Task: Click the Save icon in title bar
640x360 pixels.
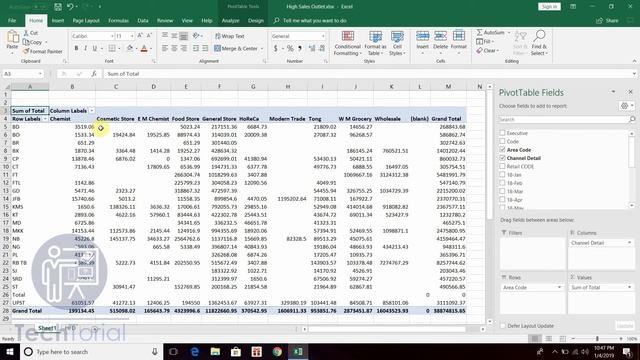Action: 58,7
